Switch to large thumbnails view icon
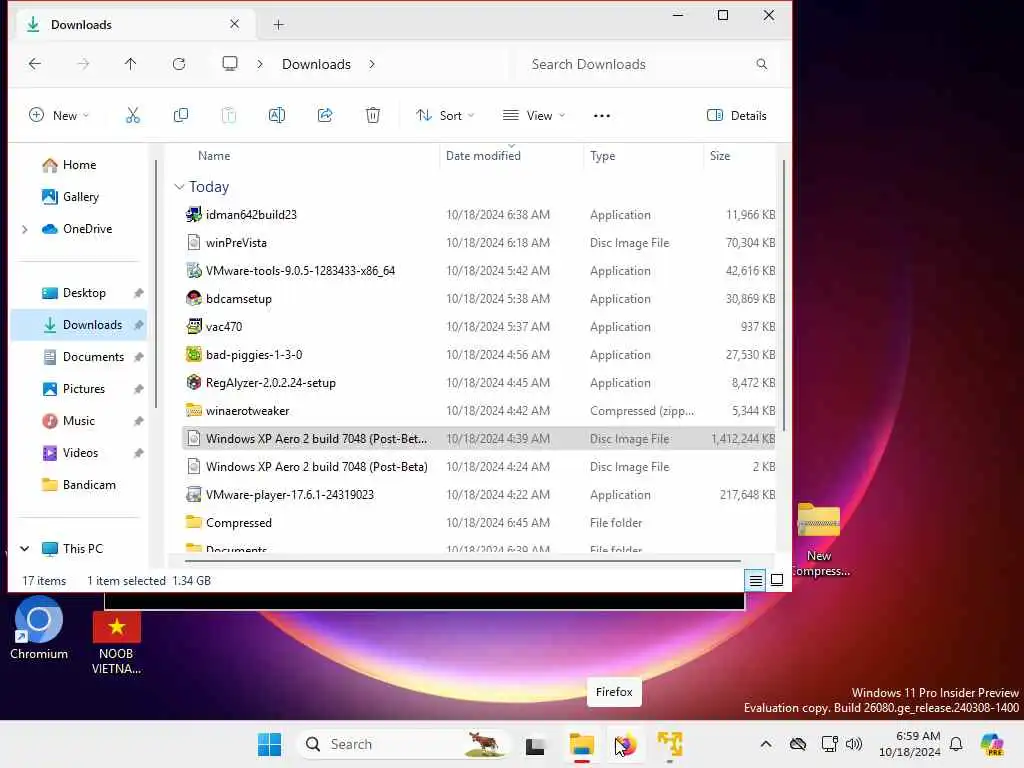Viewport: 1024px width, 768px height. [777, 580]
